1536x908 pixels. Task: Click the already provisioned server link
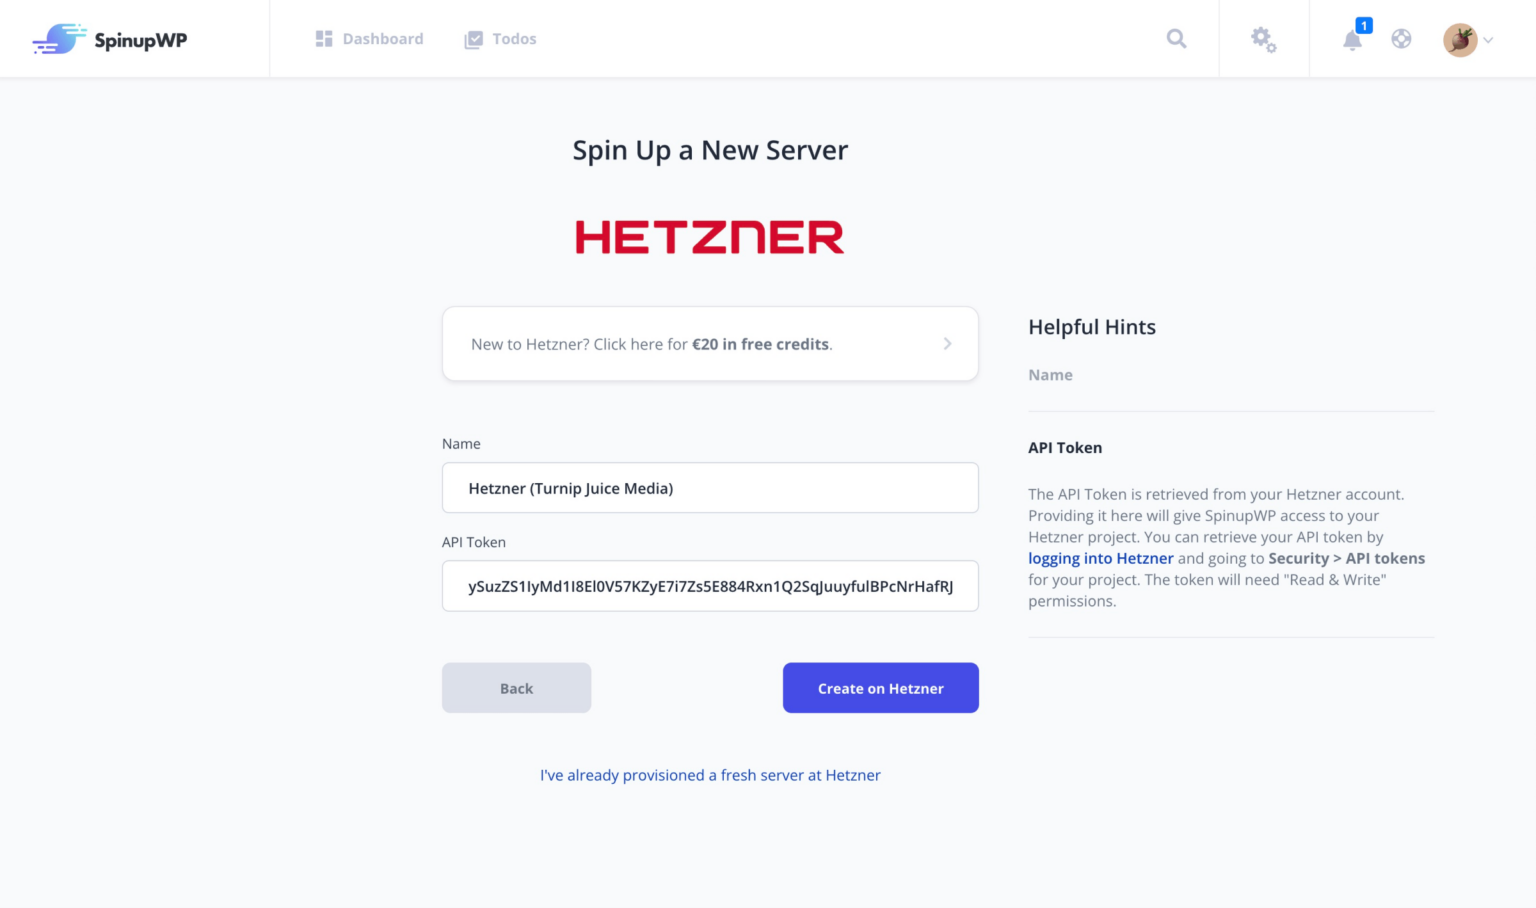tap(710, 775)
